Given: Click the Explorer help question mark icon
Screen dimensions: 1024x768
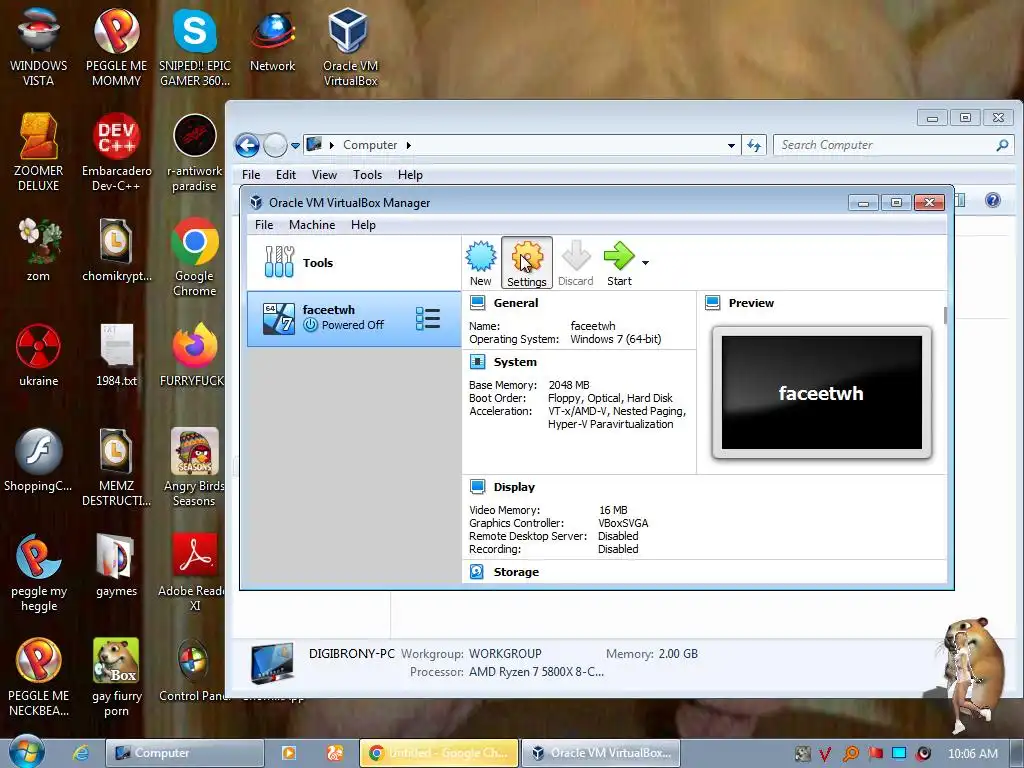Looking at the screenshot, I should [x=993, y=200].
